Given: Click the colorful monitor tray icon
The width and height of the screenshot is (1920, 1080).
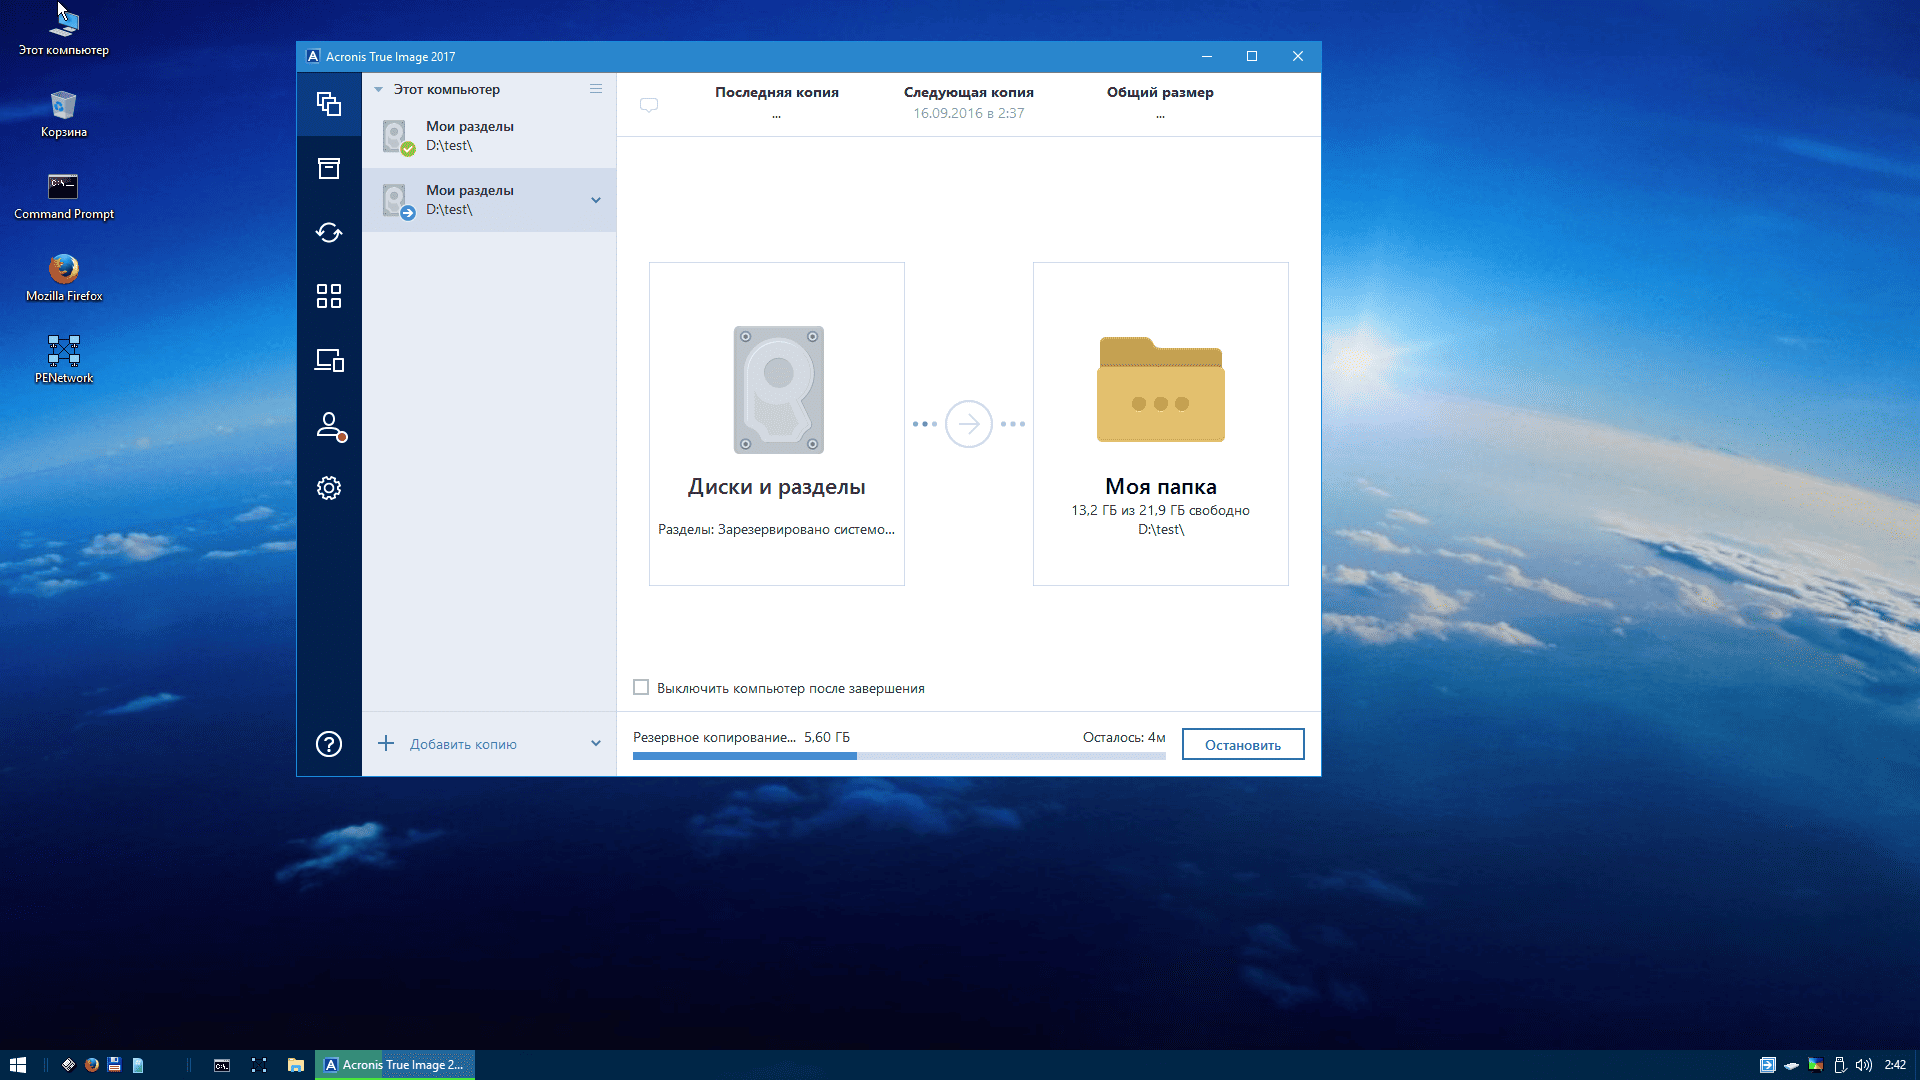Looking at the screenshot, I should pyautogui.click(x=1816, y=1065).
